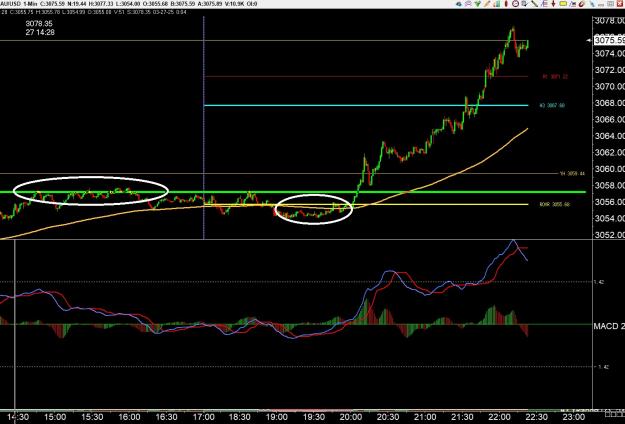Click the gray level label near 3059

click(572, 173)
